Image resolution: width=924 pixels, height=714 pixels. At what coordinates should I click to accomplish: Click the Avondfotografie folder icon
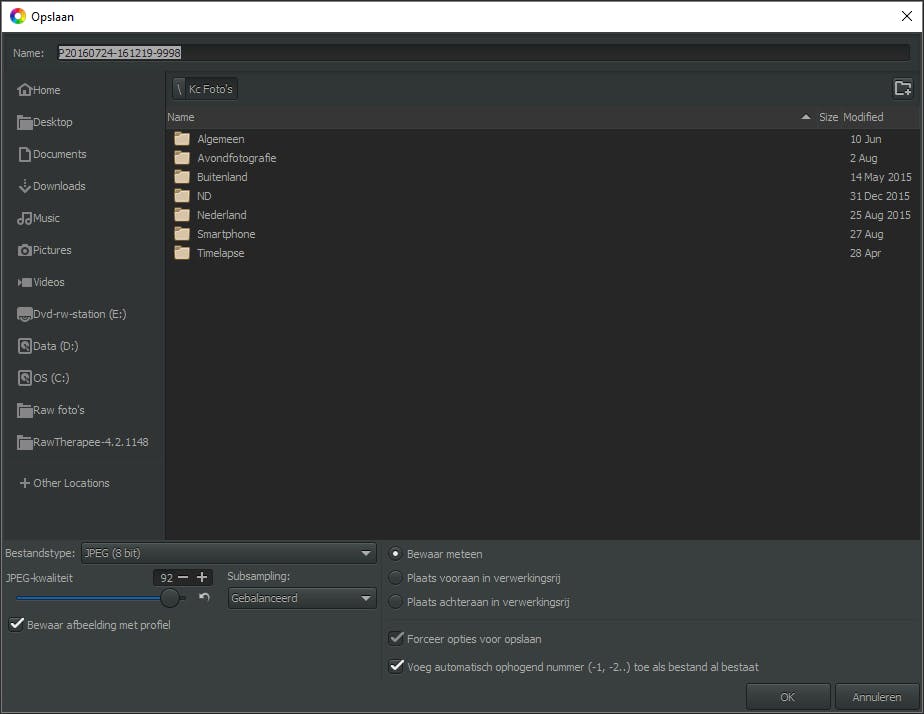[x=182, y=158]
